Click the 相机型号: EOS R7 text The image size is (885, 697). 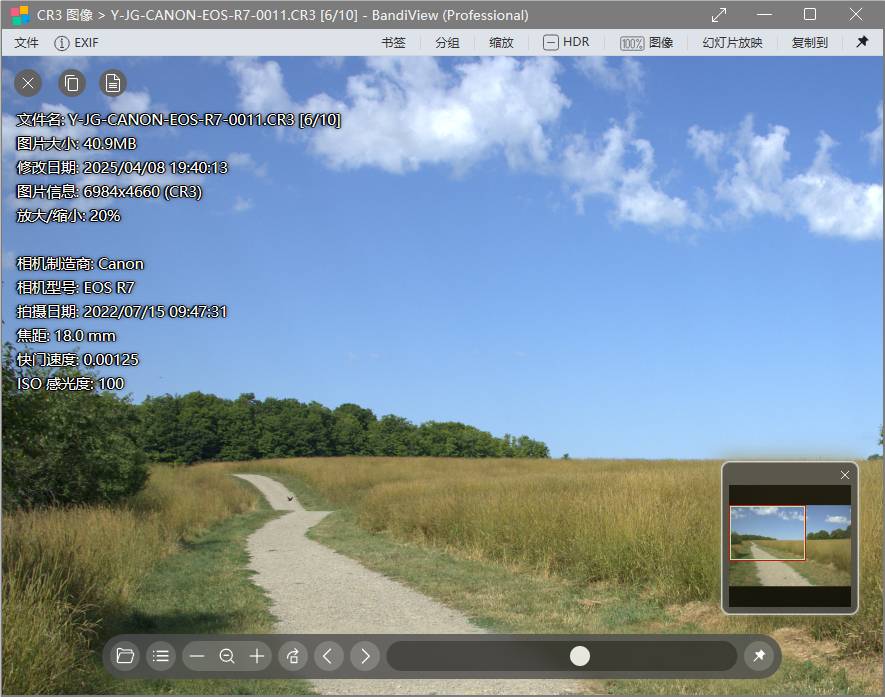tap(76, 288)
